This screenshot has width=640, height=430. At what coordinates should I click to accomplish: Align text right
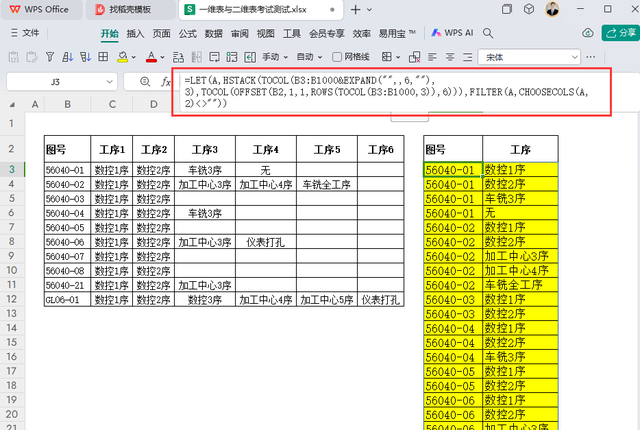(468, 57)
